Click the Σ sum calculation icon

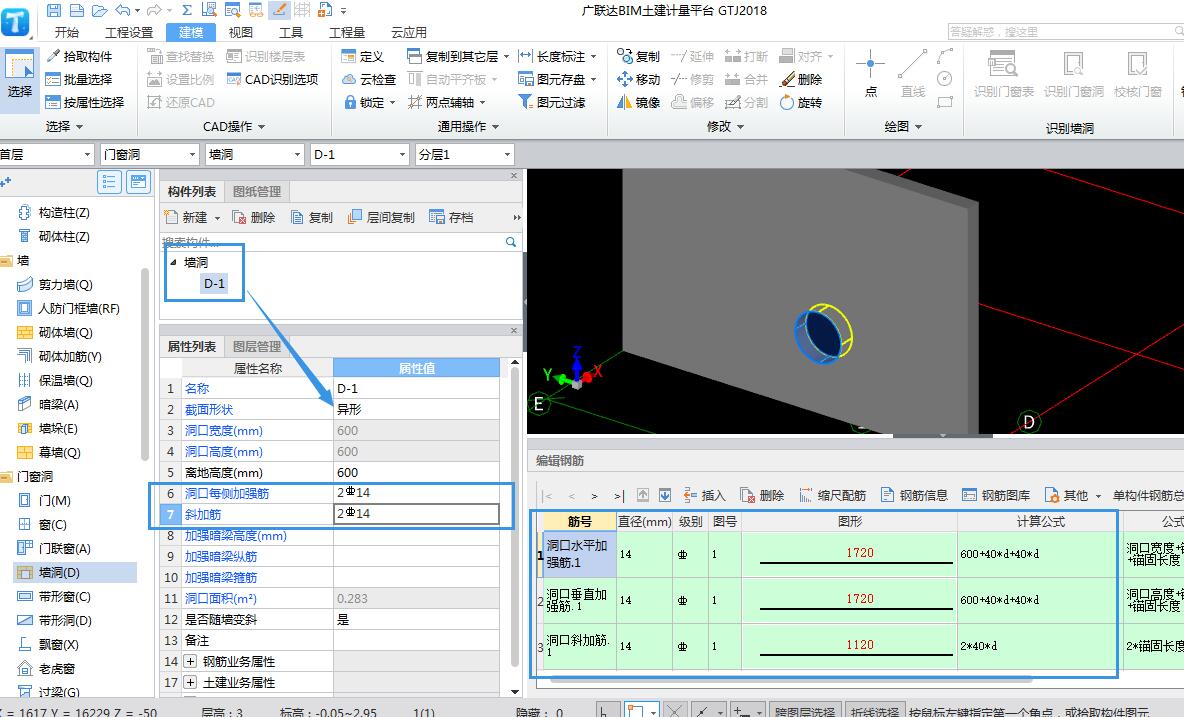coord(187,11)
